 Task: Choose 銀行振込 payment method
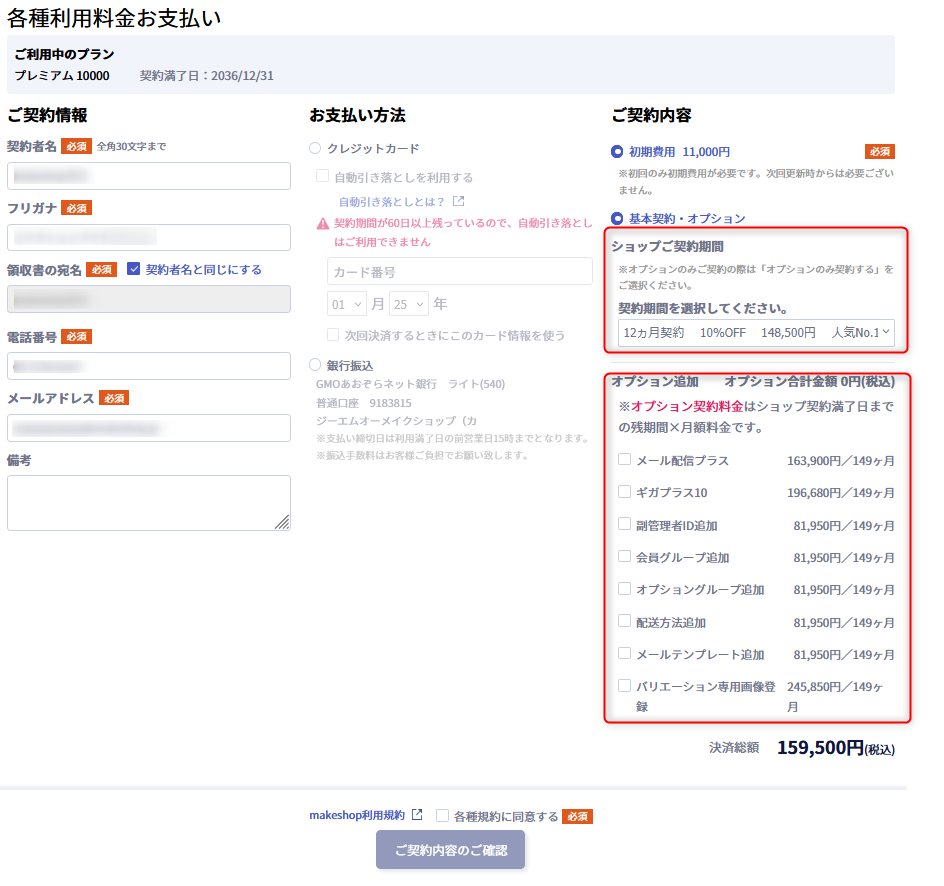(315, 365)
